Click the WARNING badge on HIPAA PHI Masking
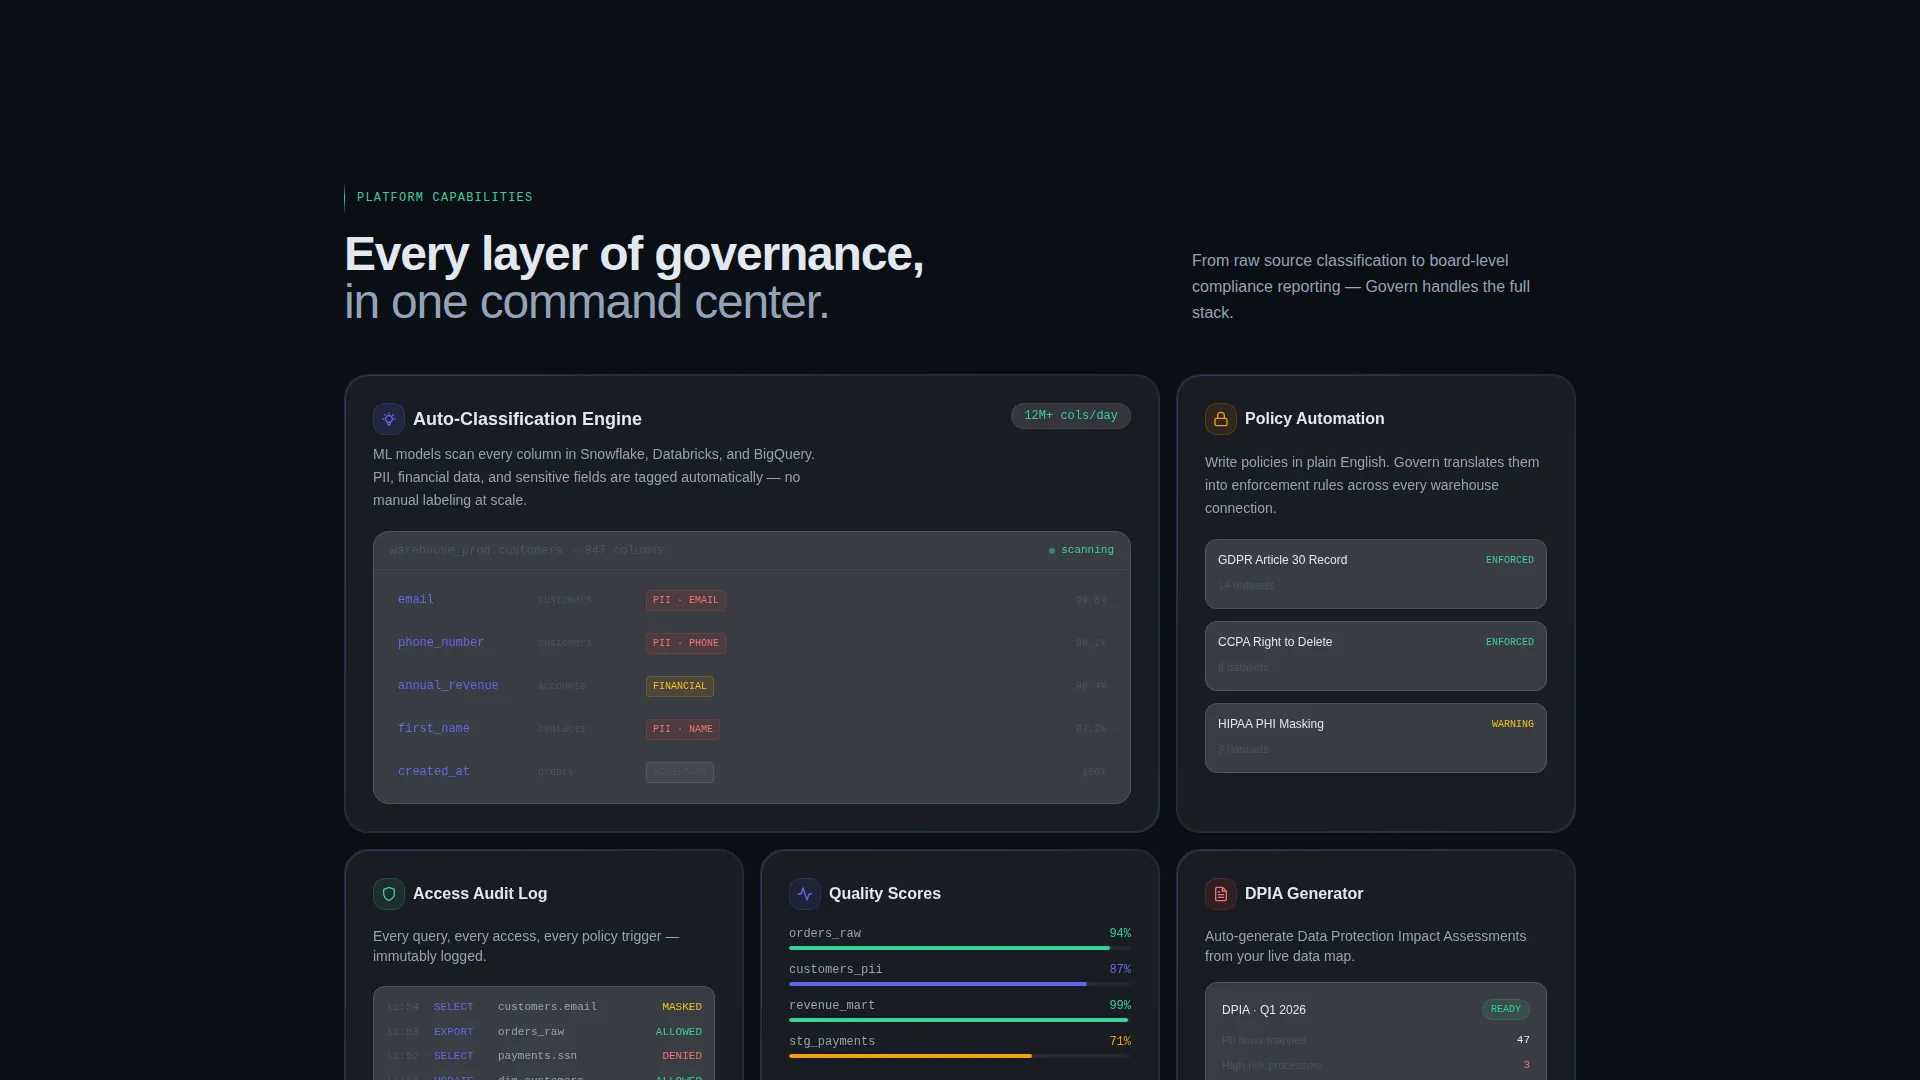This screenshot has width=1920, height=1080. 1513,724
